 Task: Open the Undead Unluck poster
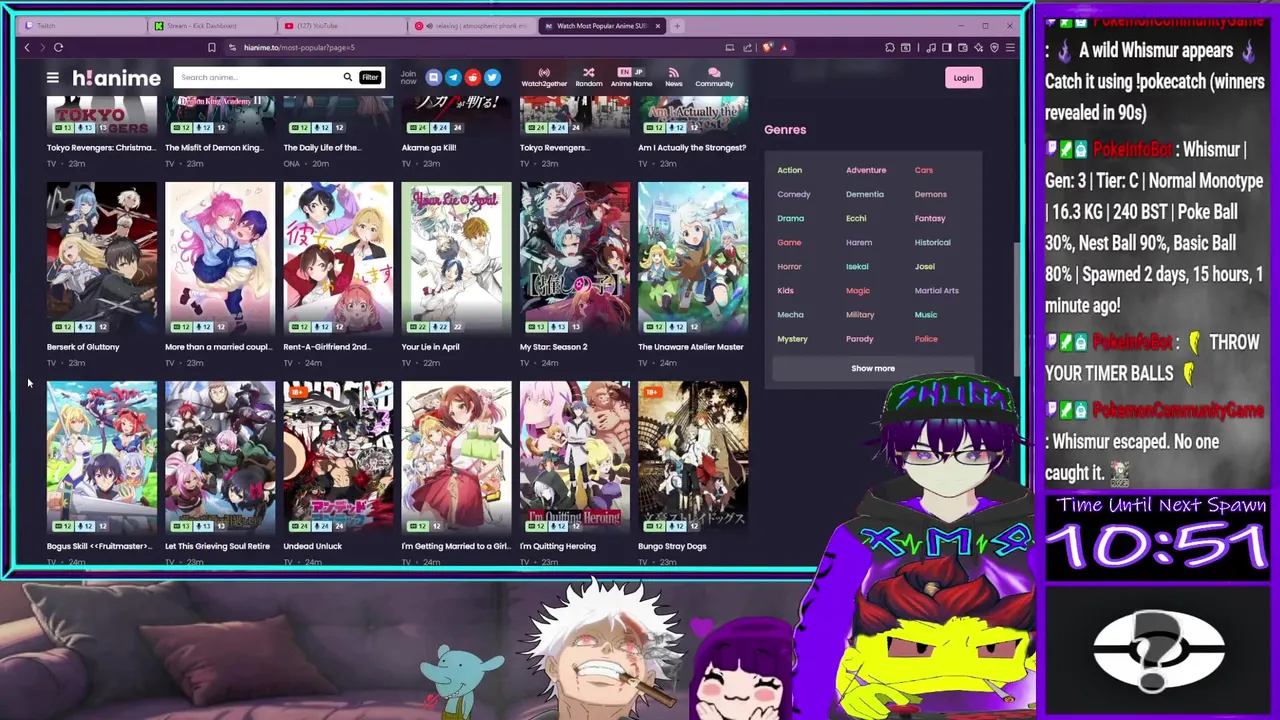click(338, 457)
